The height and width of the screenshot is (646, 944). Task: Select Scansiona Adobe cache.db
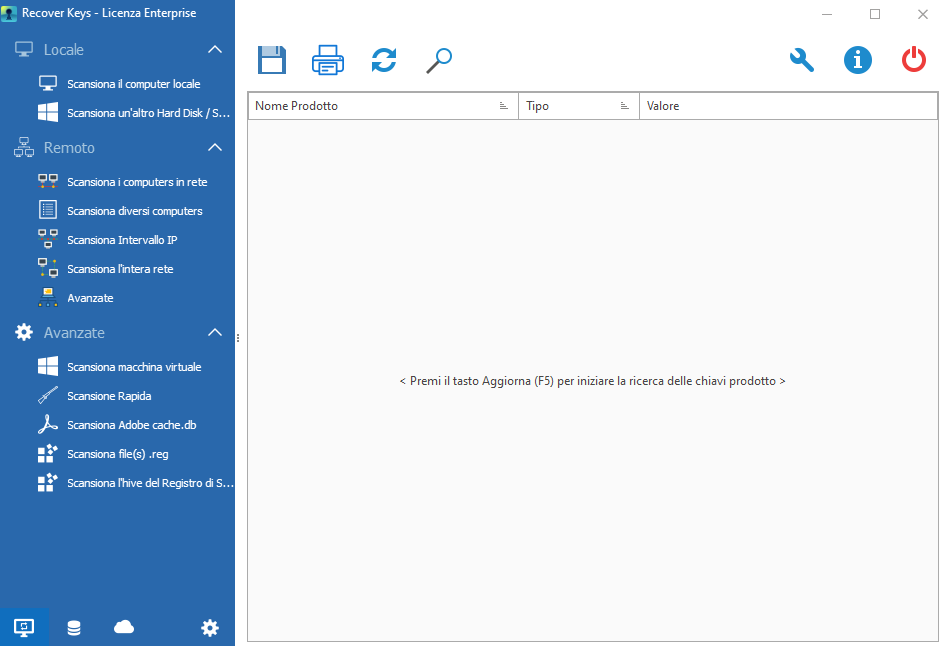pos(132,424)
